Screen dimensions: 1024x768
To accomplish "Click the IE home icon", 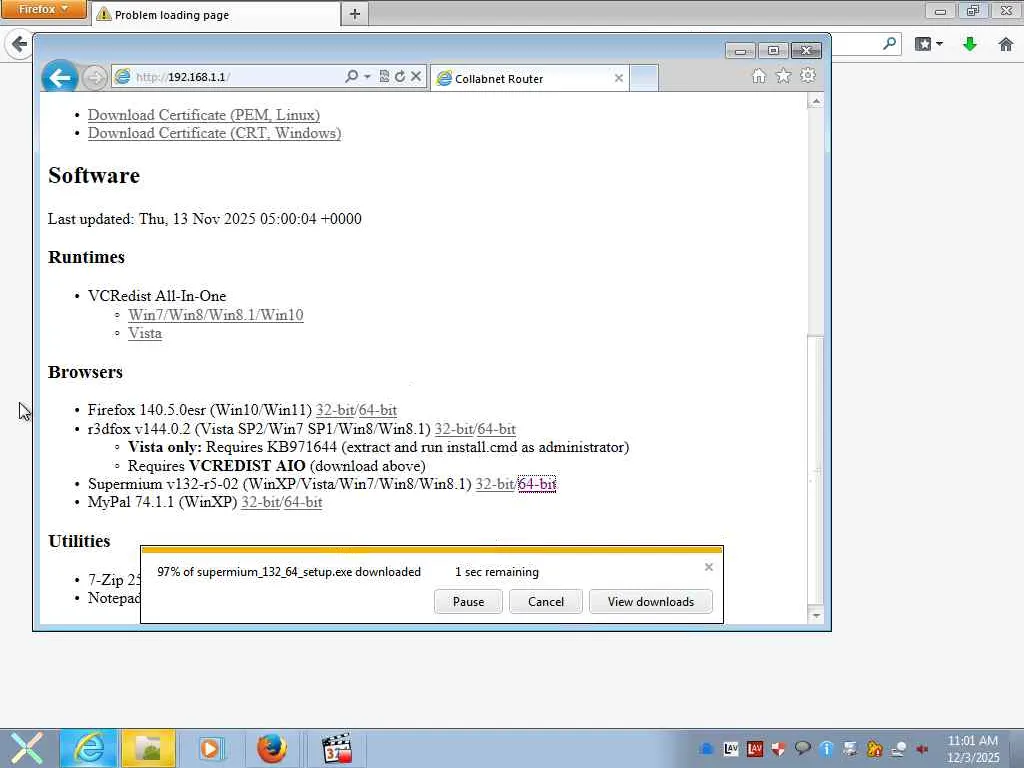I will pyautogui.click(x=758, y=76).
